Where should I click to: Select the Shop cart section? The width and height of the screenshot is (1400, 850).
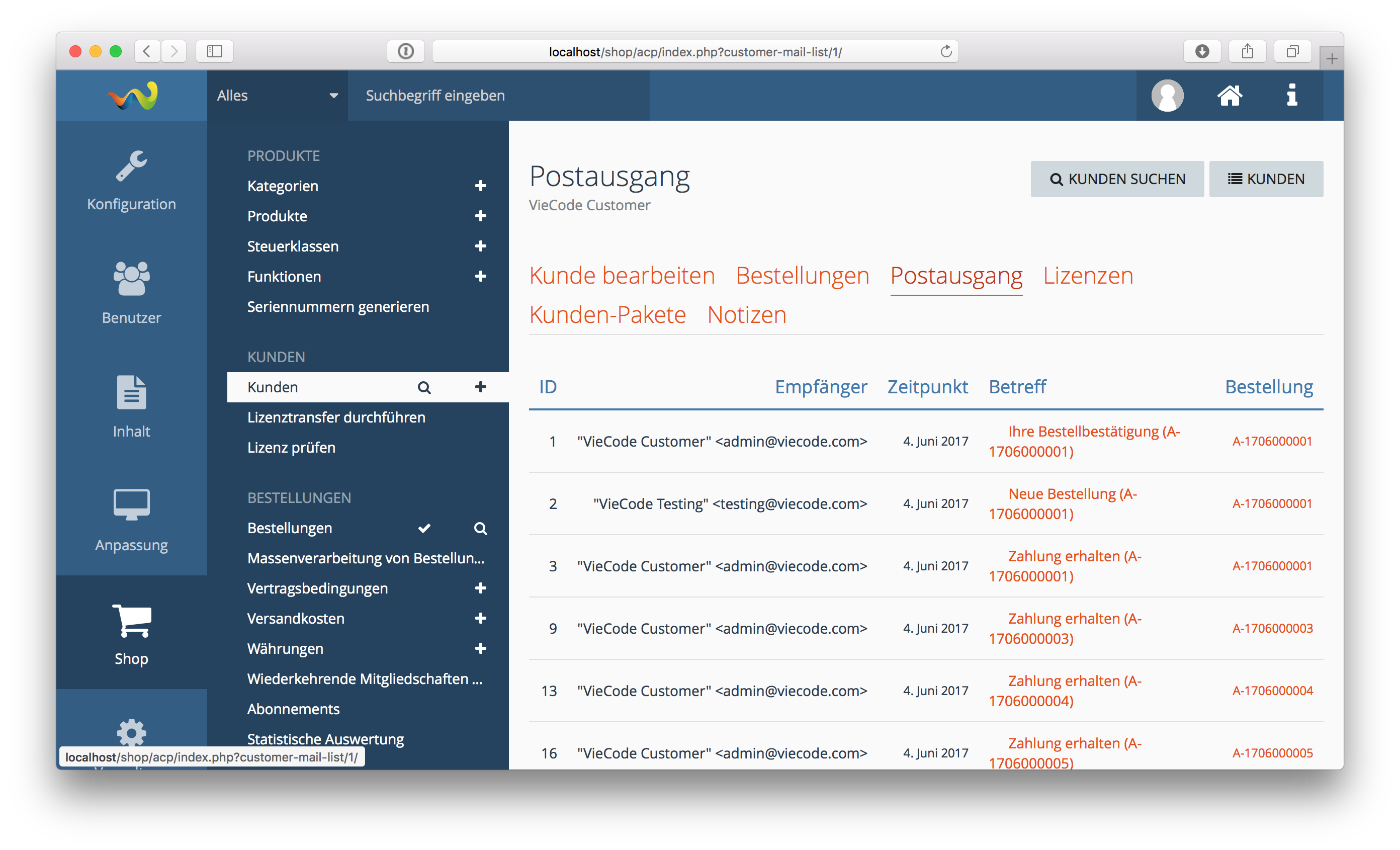(131, 634)
